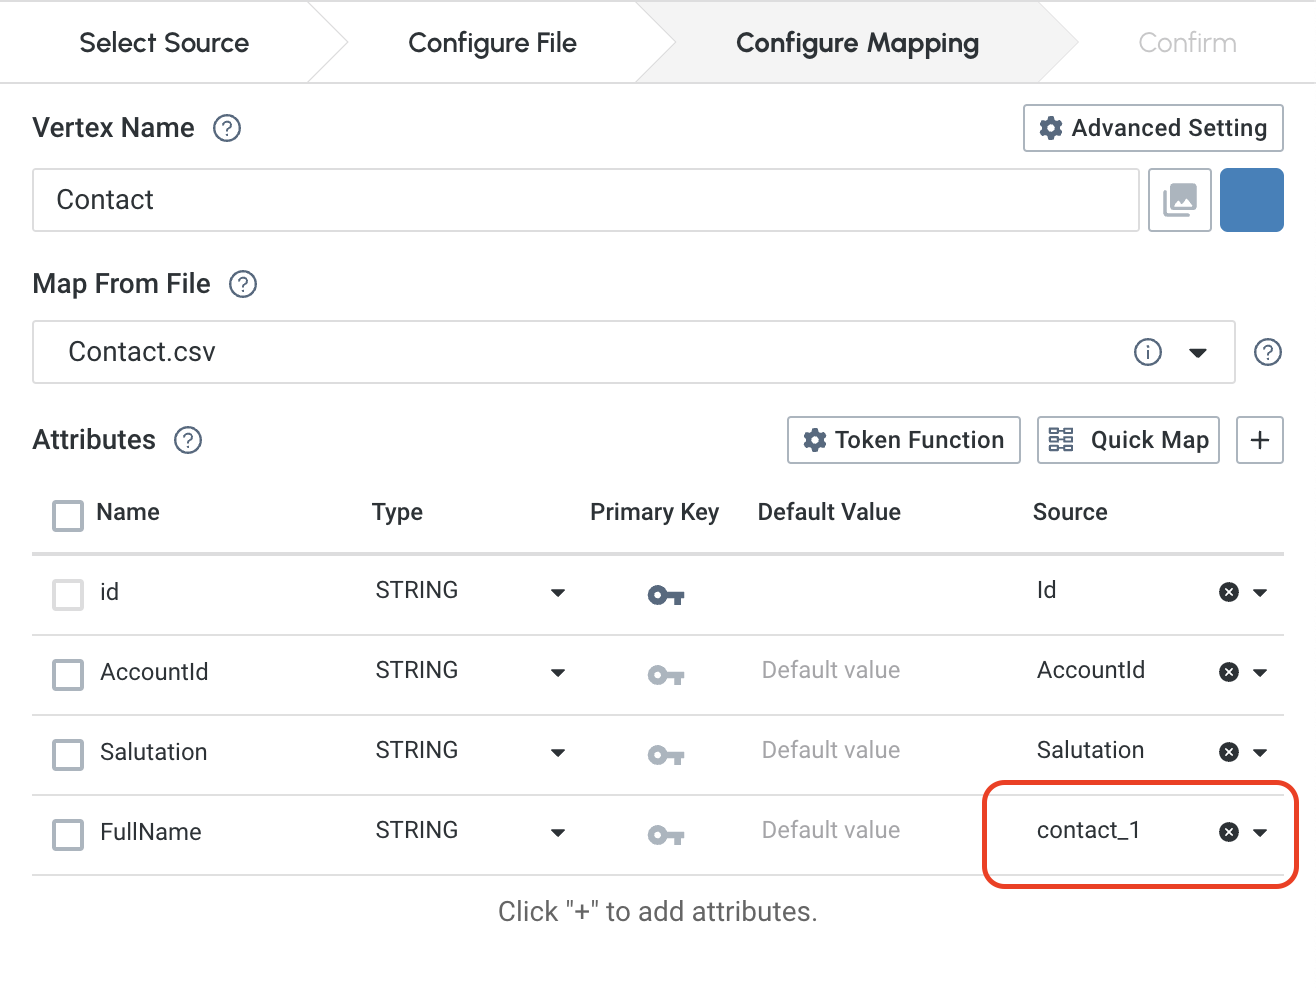Open the Contact.csv file dropdown
The width and height of the screenshot is (1316, 988).
tap(1197, 352)
